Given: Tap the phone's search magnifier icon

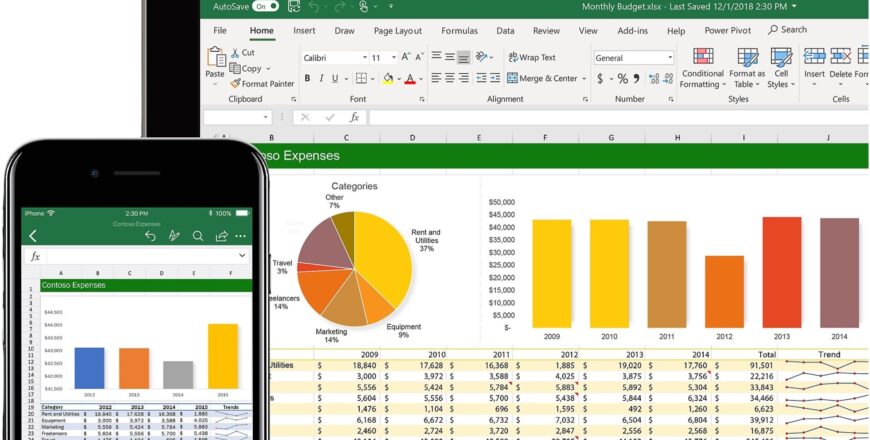Looking at the screenshot, I should [x=198, y=236].
